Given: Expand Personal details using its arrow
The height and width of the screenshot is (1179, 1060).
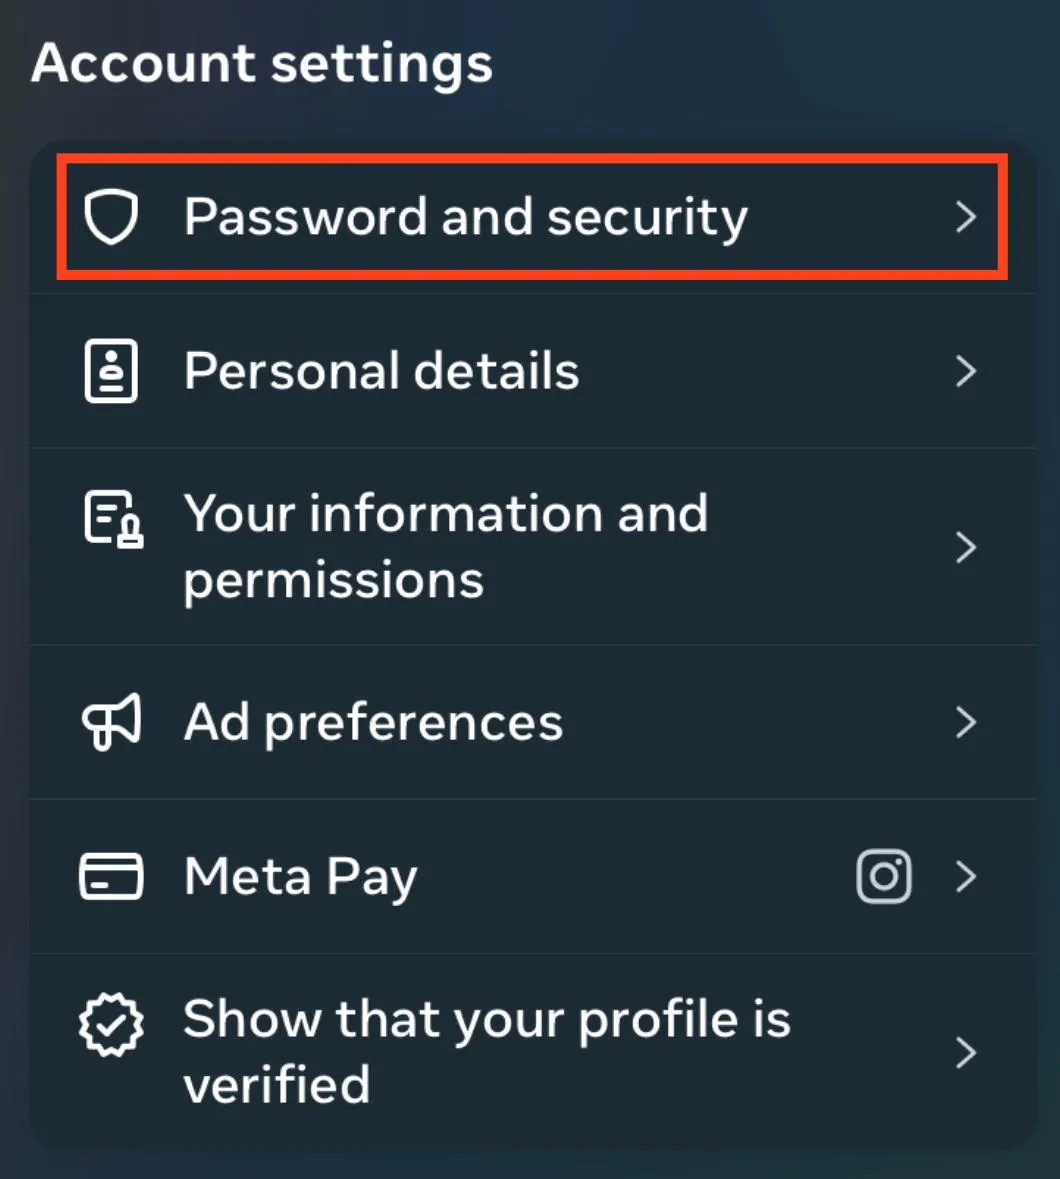Looking at the screenshot, I should pos(965,371).
